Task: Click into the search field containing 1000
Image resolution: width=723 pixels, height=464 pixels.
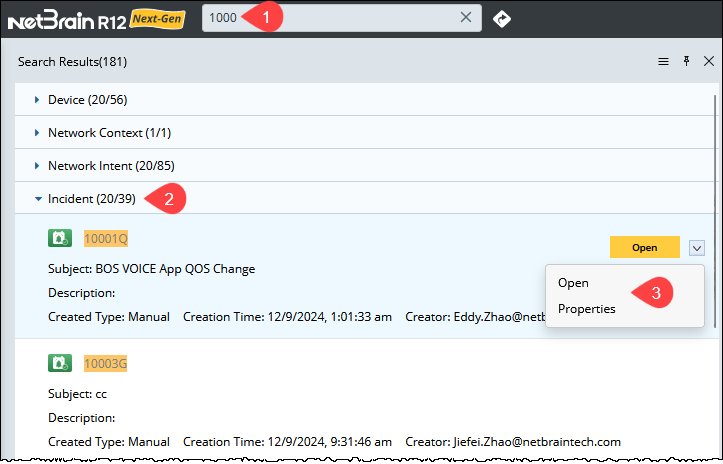Action: tap(342, 18)
